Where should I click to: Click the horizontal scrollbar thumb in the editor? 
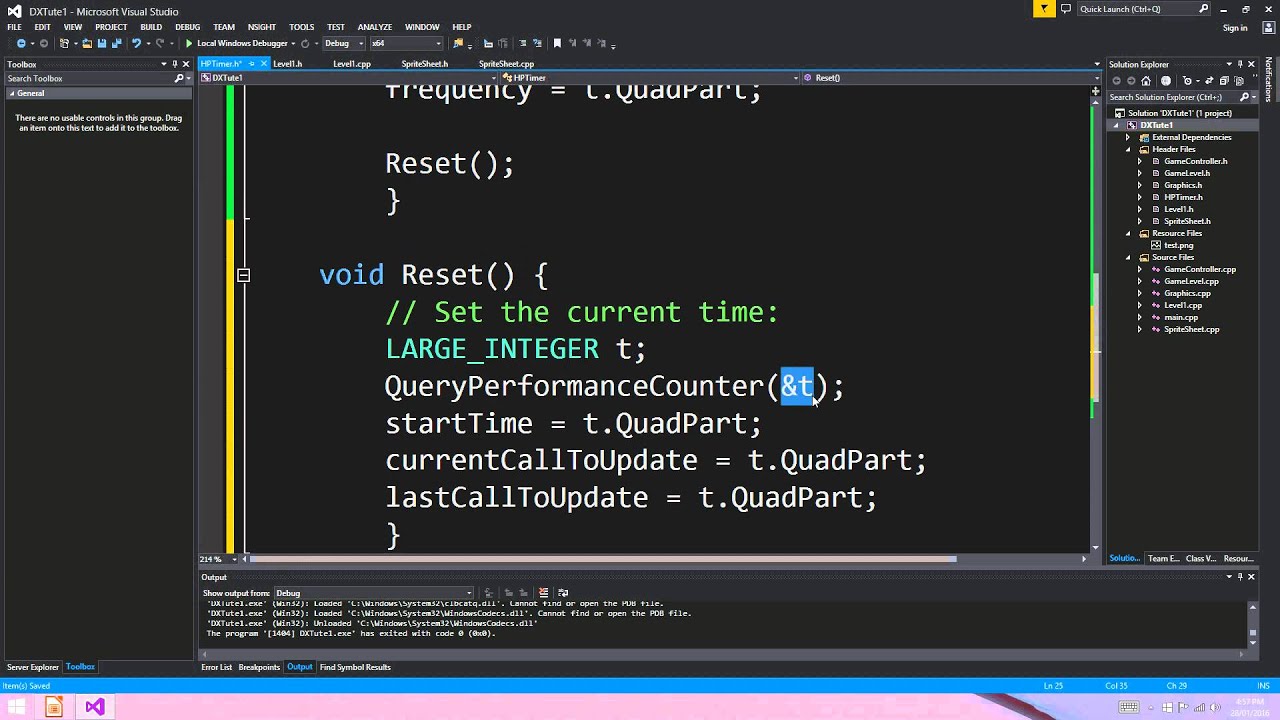click(603, 559)
